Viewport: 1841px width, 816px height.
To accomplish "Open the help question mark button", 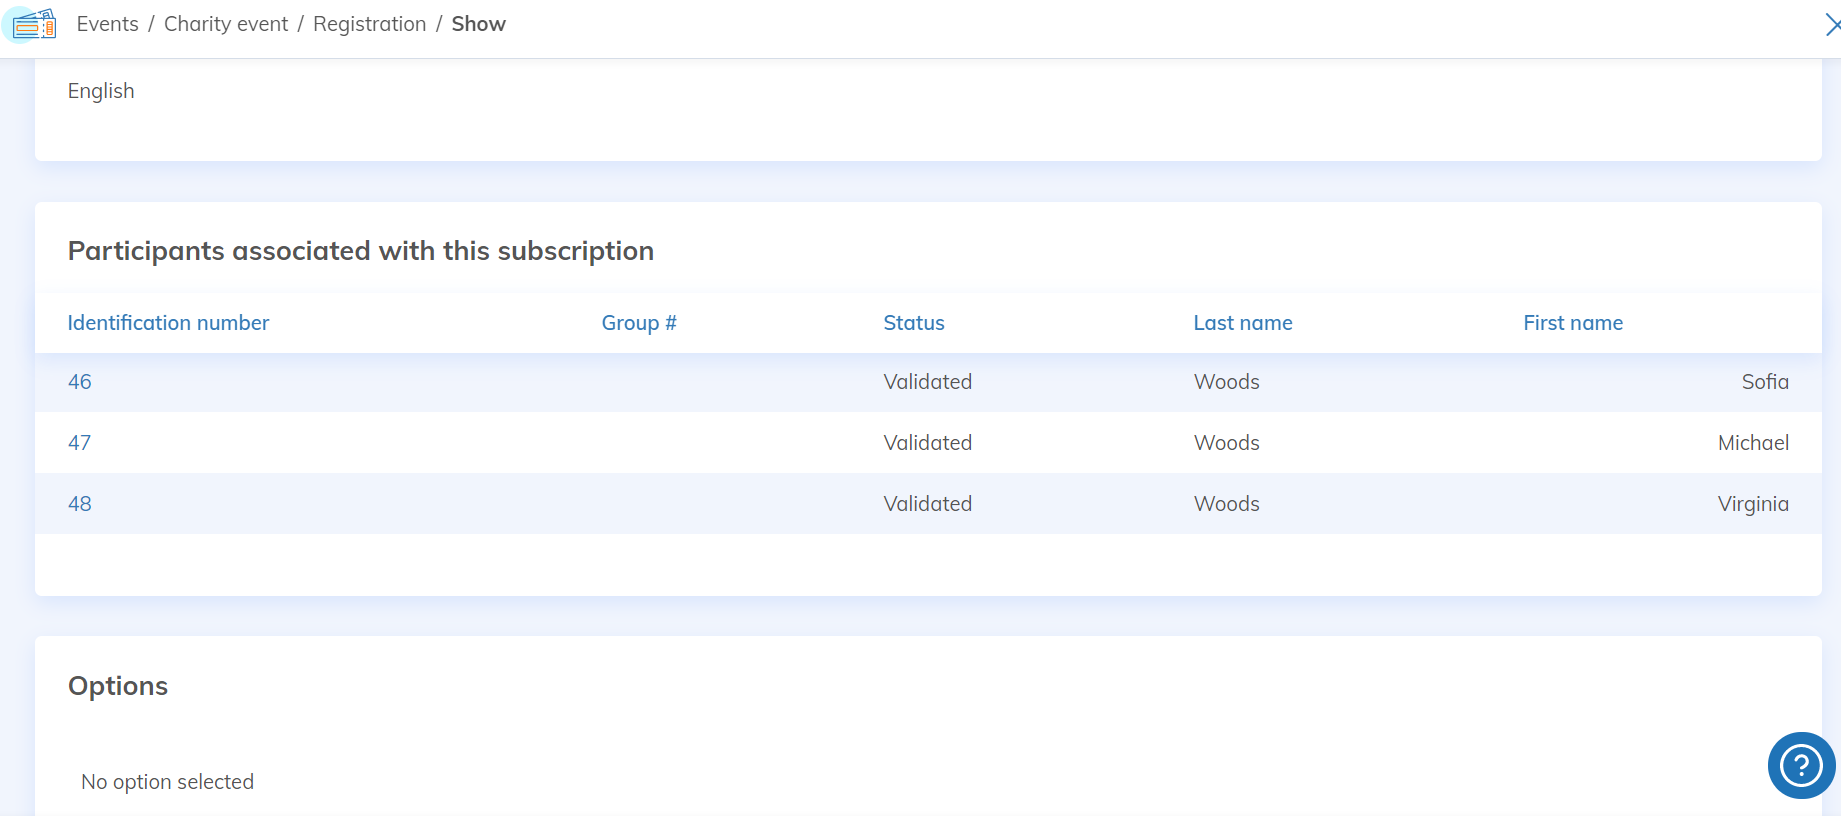I will click(x=1801, y=766).
